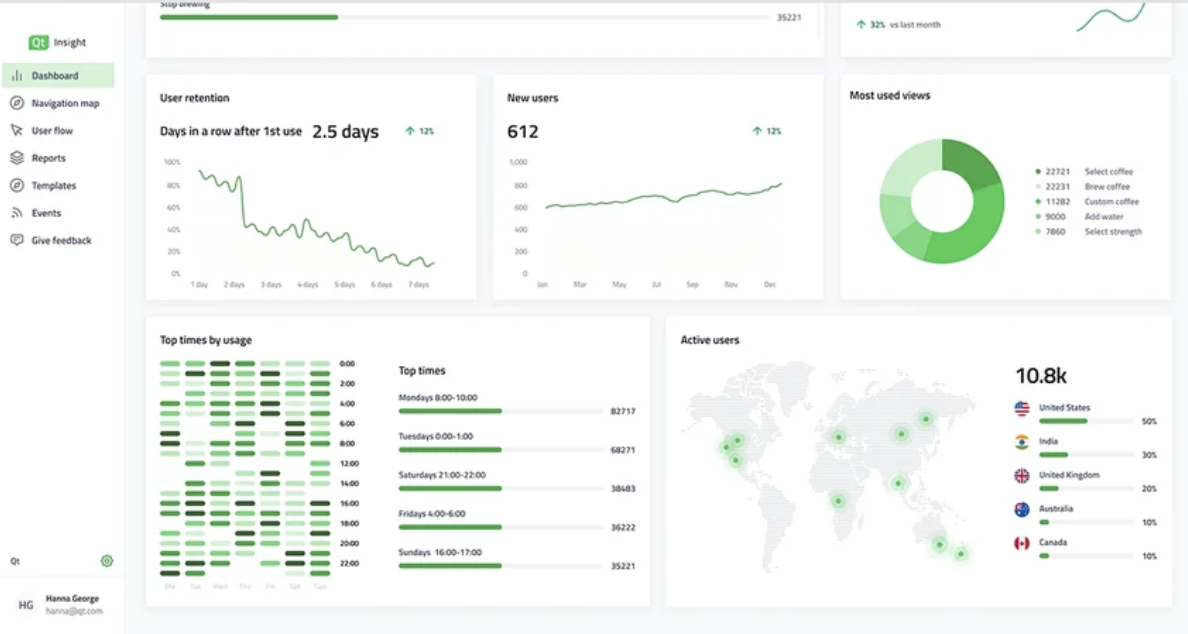Click the HG user avatar
Screen dimensions: 1188x634
click(26, 605)
